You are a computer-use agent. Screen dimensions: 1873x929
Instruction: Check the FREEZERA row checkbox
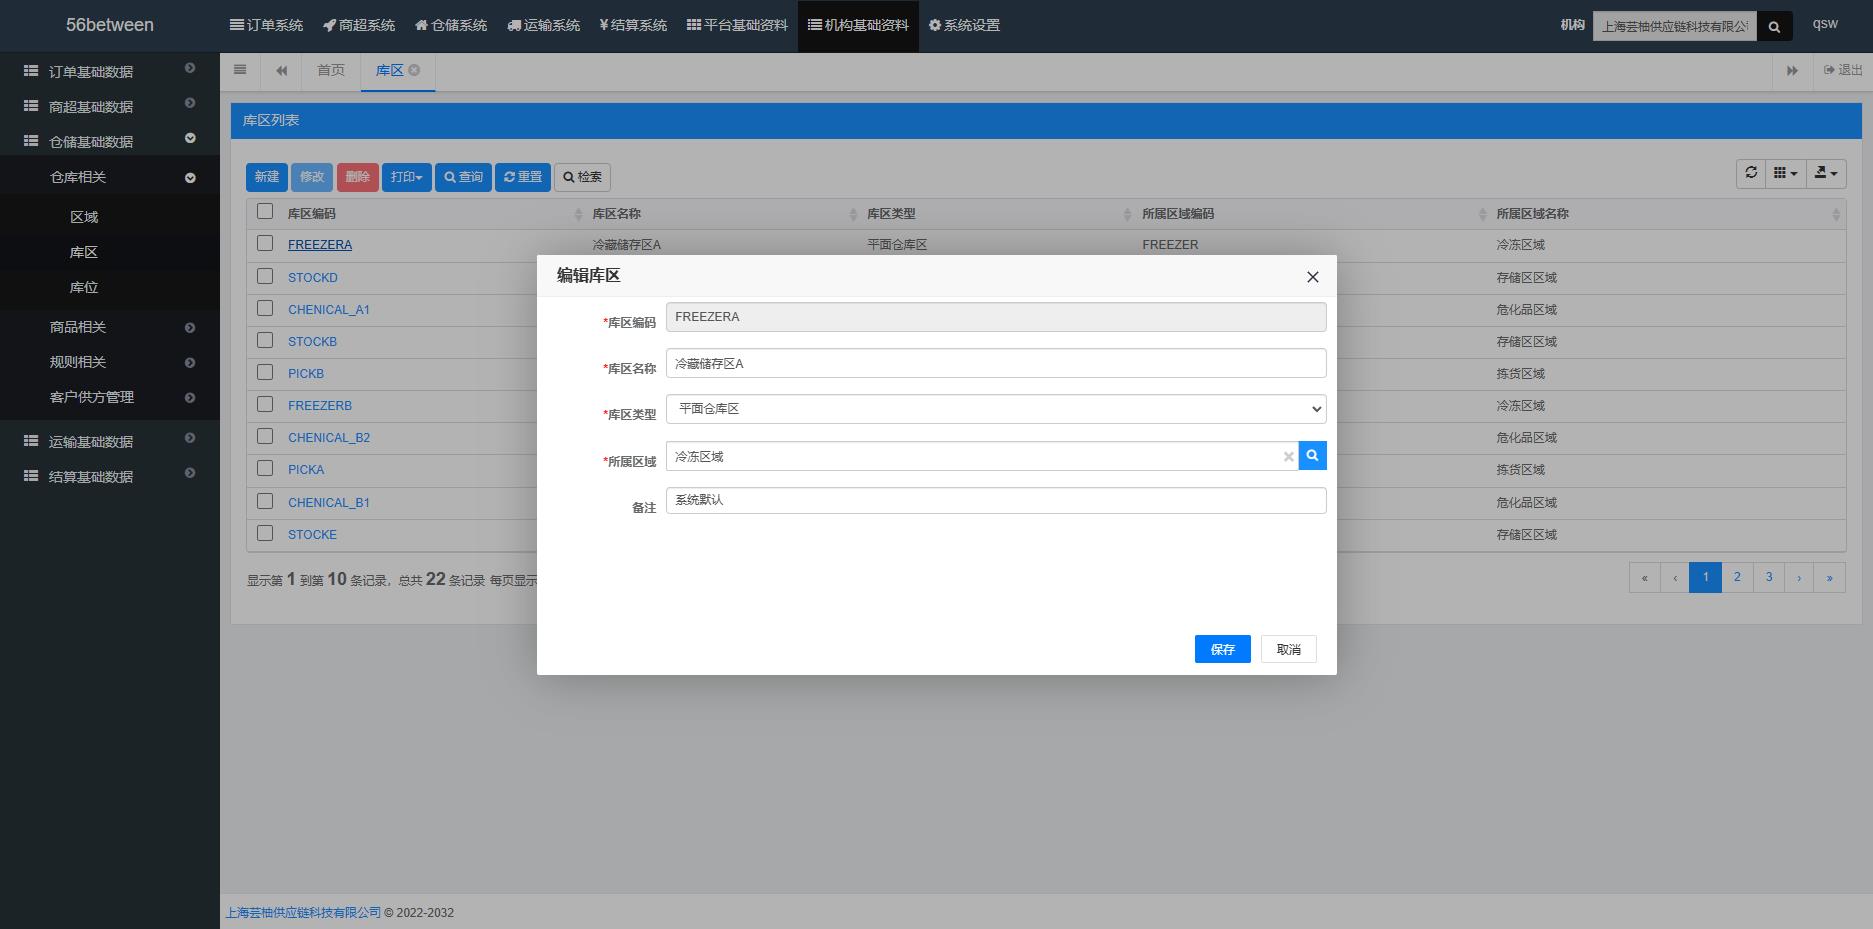(x=265, y=243)
